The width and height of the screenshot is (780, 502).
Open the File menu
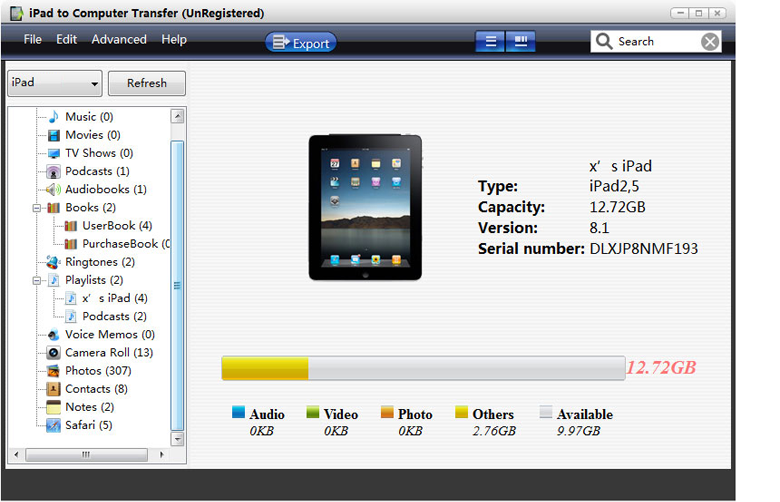tap(33, 39)
